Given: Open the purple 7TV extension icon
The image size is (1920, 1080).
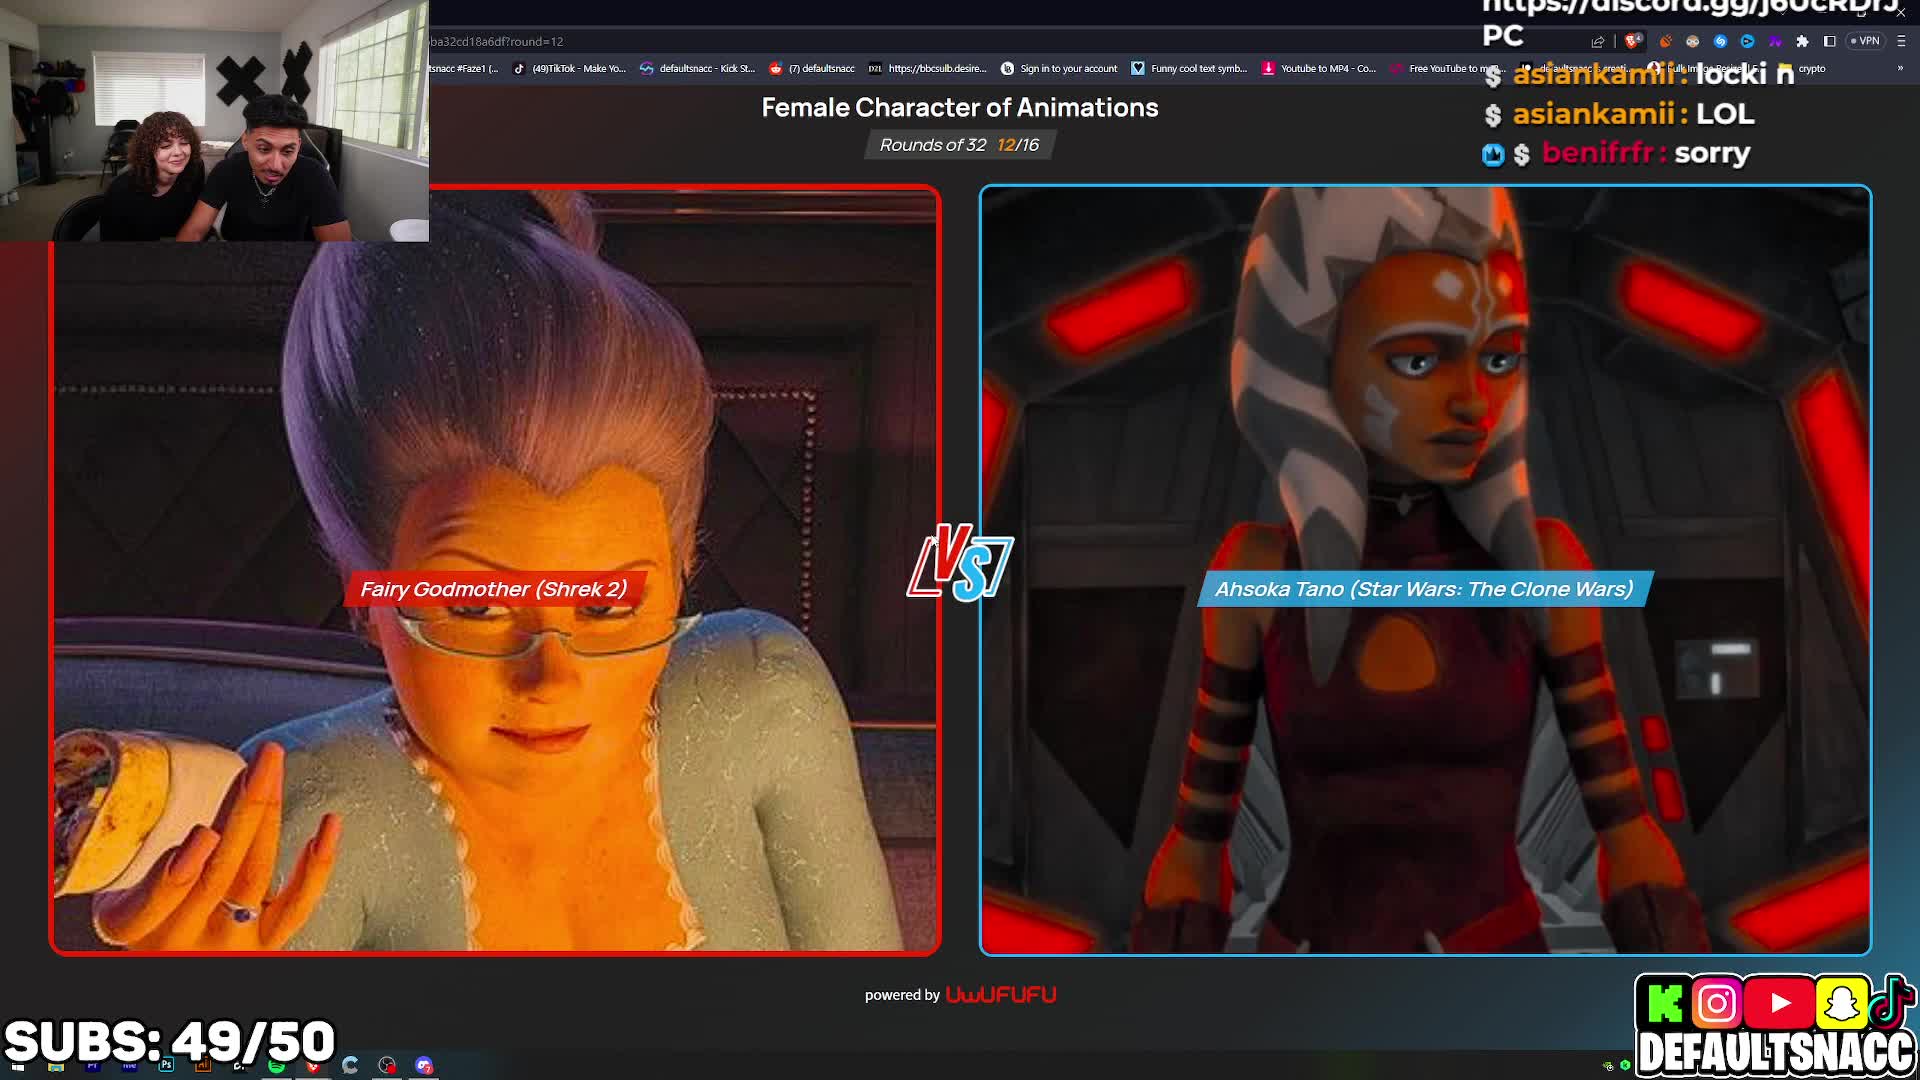Looking at the screenshot, I should (x=1775, y=41).
